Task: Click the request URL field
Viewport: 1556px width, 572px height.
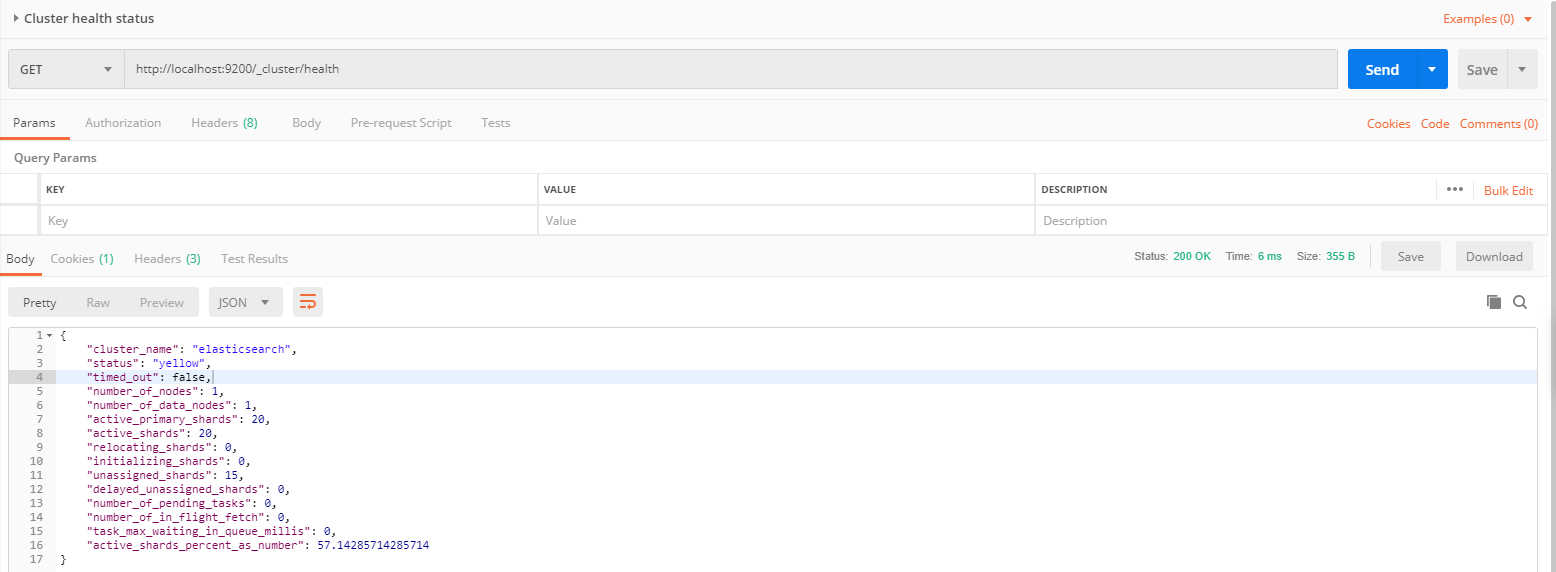Action: (731, 69)
